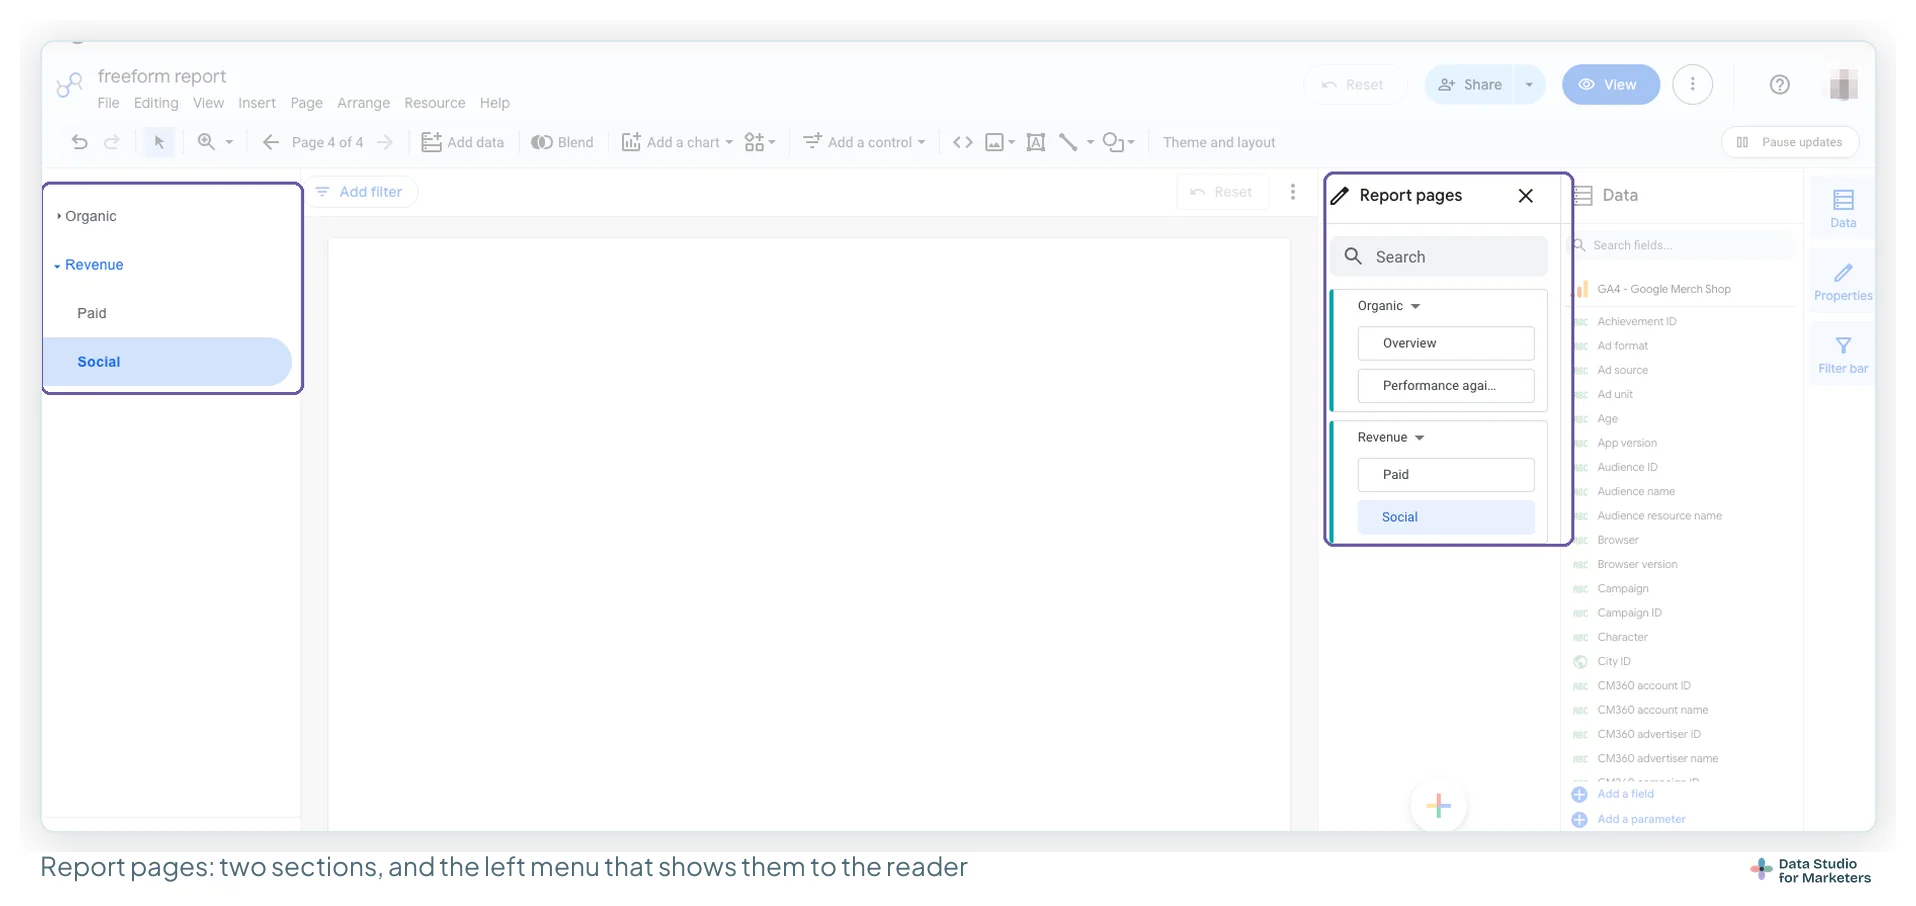The height and width of the screenshot is (906, 1916).
Task: Click the Report pages search field
Action: point(1439,257)
